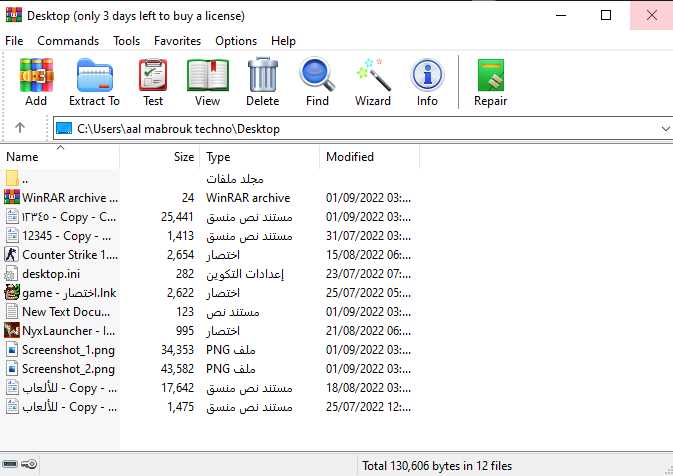Click size value 123

pyautogui.click(x=185, y=312)
